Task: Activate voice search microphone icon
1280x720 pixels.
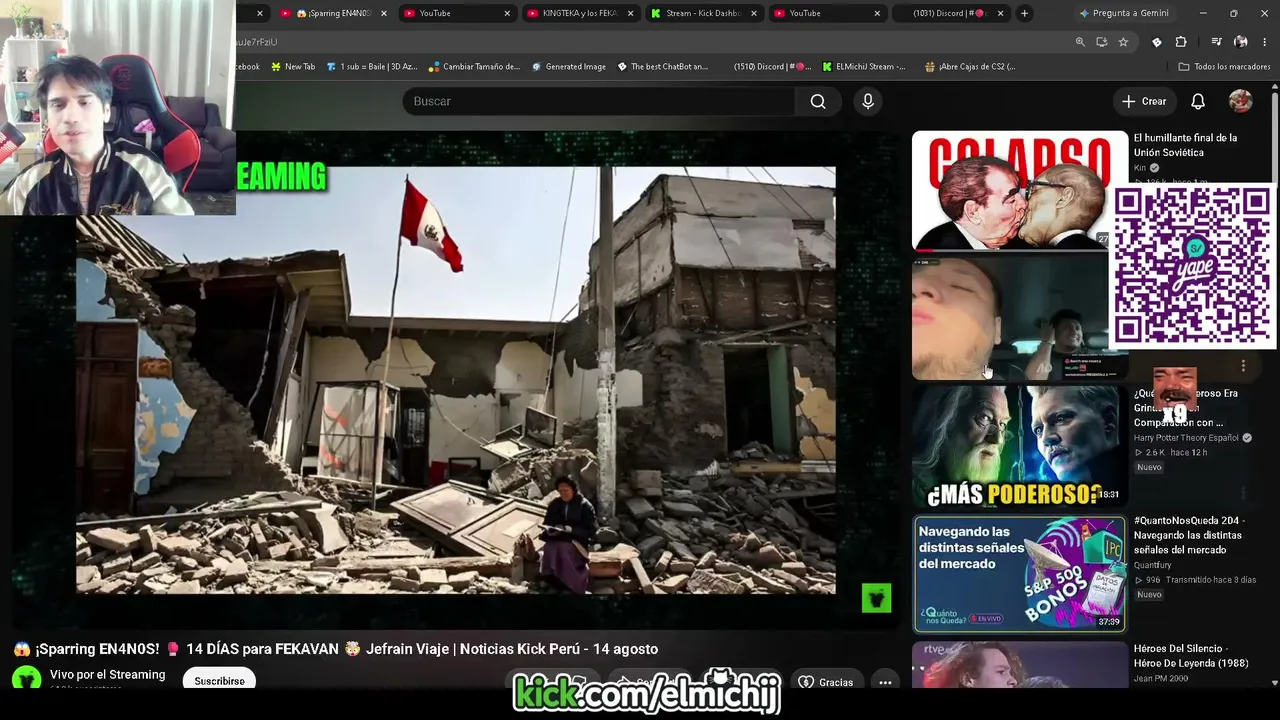Action: coord(868,101)
